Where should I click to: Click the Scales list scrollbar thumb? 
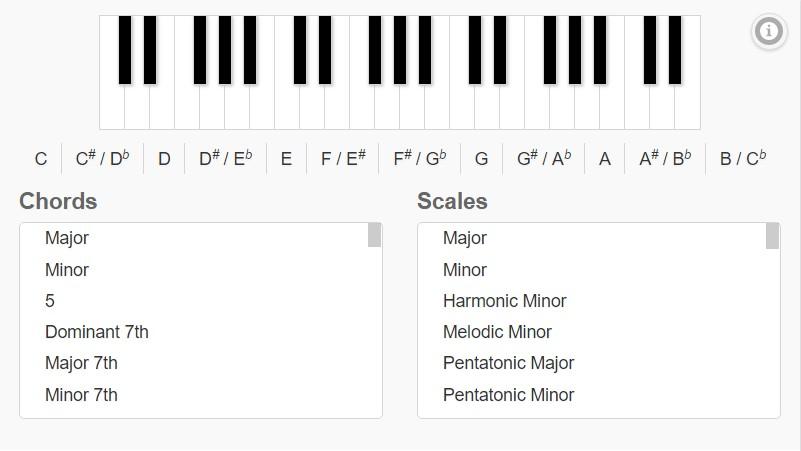tap(772, 236)
